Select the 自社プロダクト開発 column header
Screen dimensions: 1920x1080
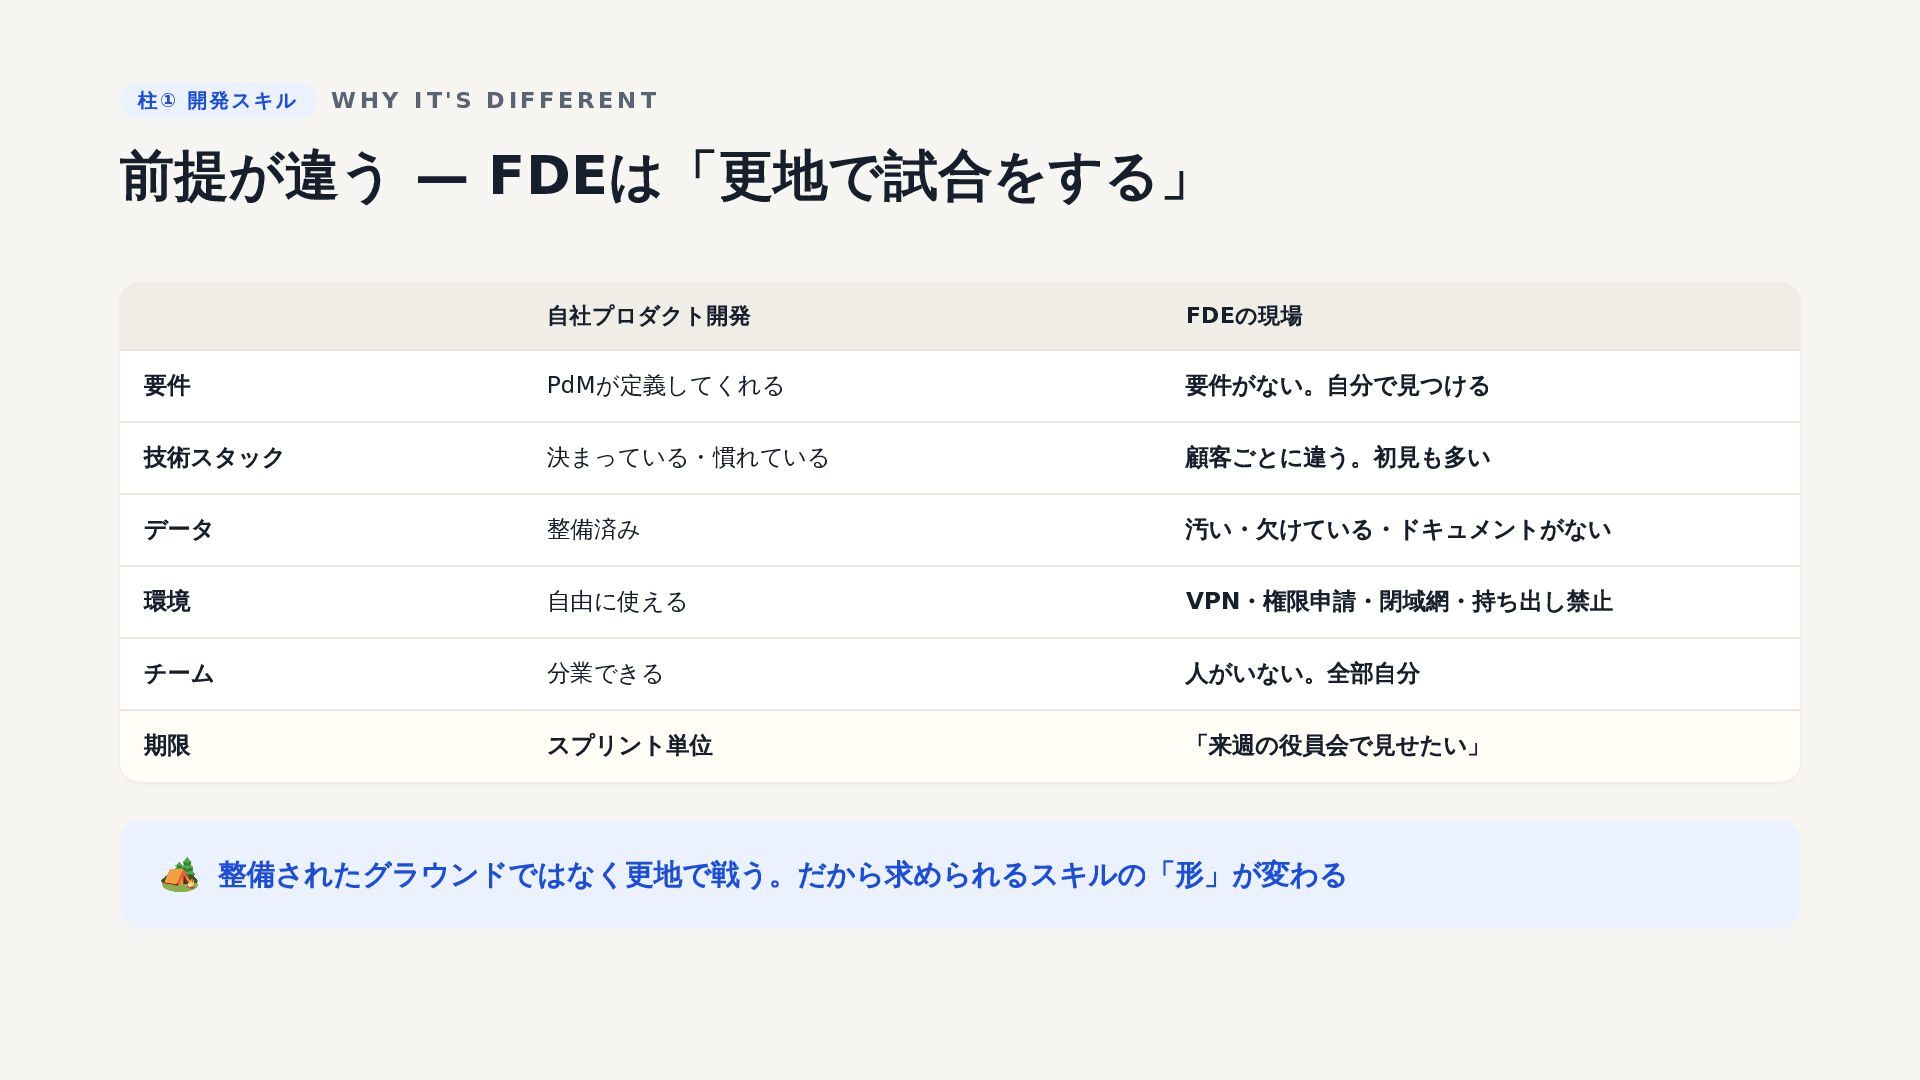point(648,316)
